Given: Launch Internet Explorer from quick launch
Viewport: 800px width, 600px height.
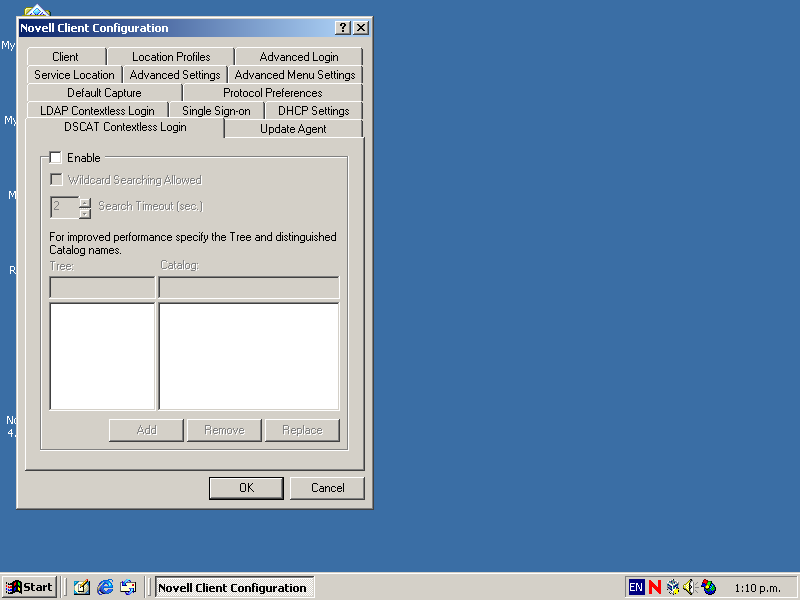Looking at the screenshot, I should (105, 587).
